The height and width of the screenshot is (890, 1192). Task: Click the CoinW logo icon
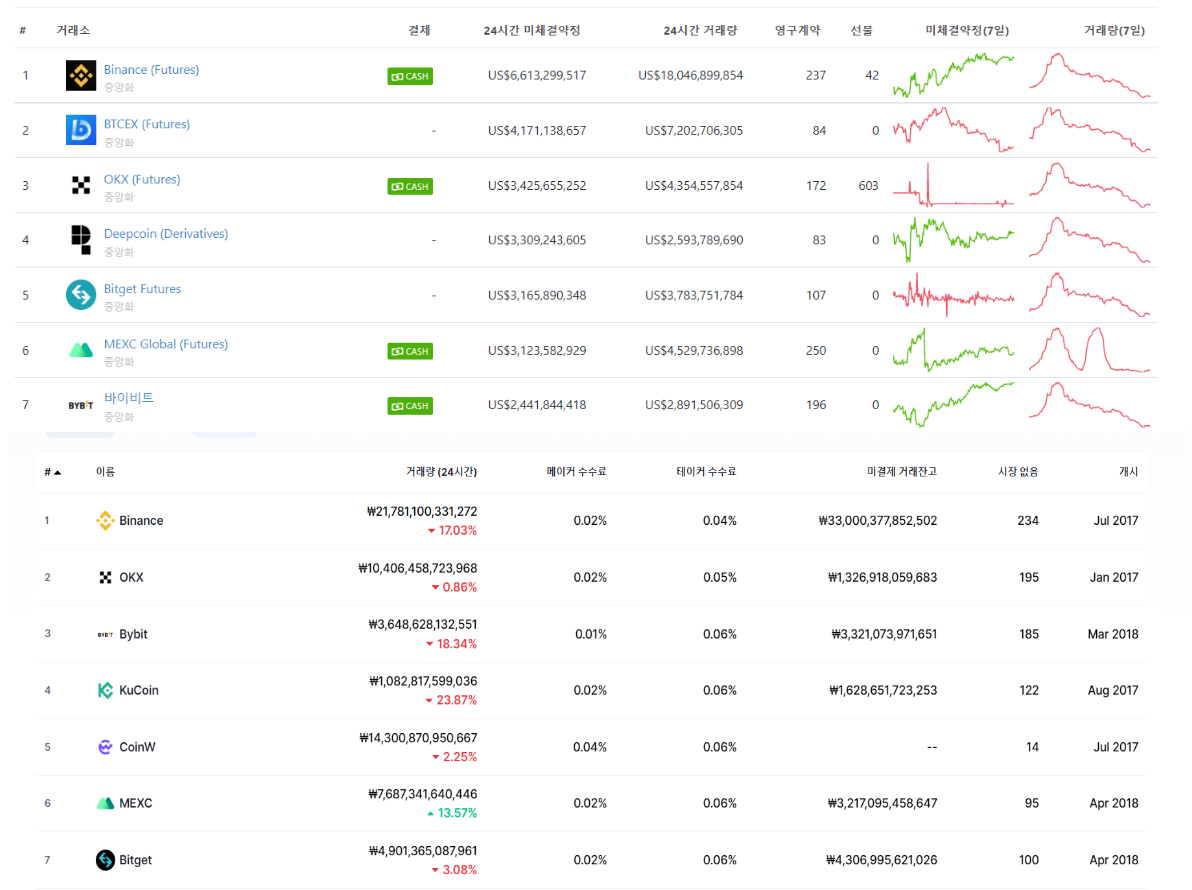tap(106, 747)
